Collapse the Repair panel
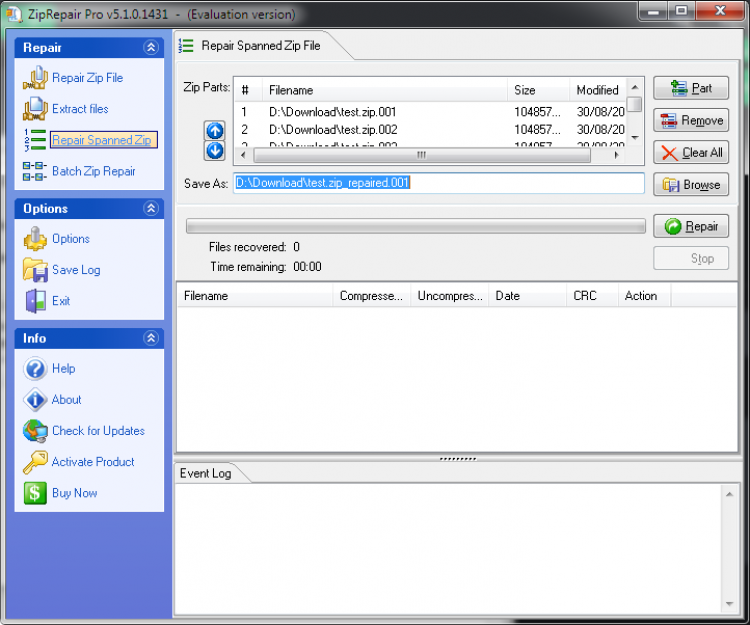 pyautogui.click(x=151, y=47)
